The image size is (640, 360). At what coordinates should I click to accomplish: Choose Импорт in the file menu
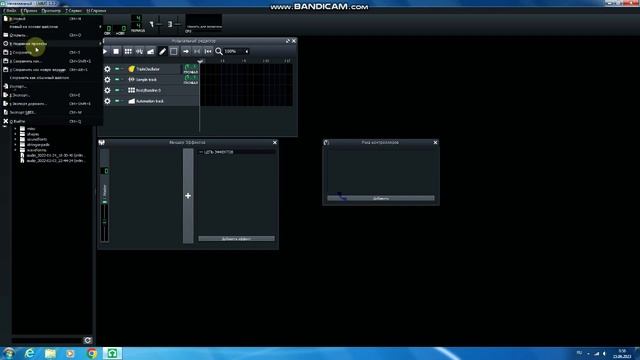click(52, 87)
